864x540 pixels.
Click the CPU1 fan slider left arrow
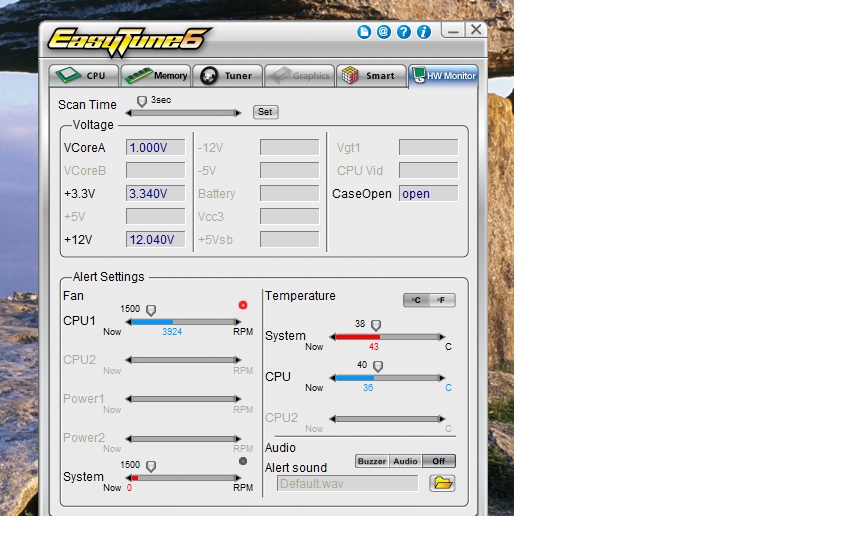(129, 322)
